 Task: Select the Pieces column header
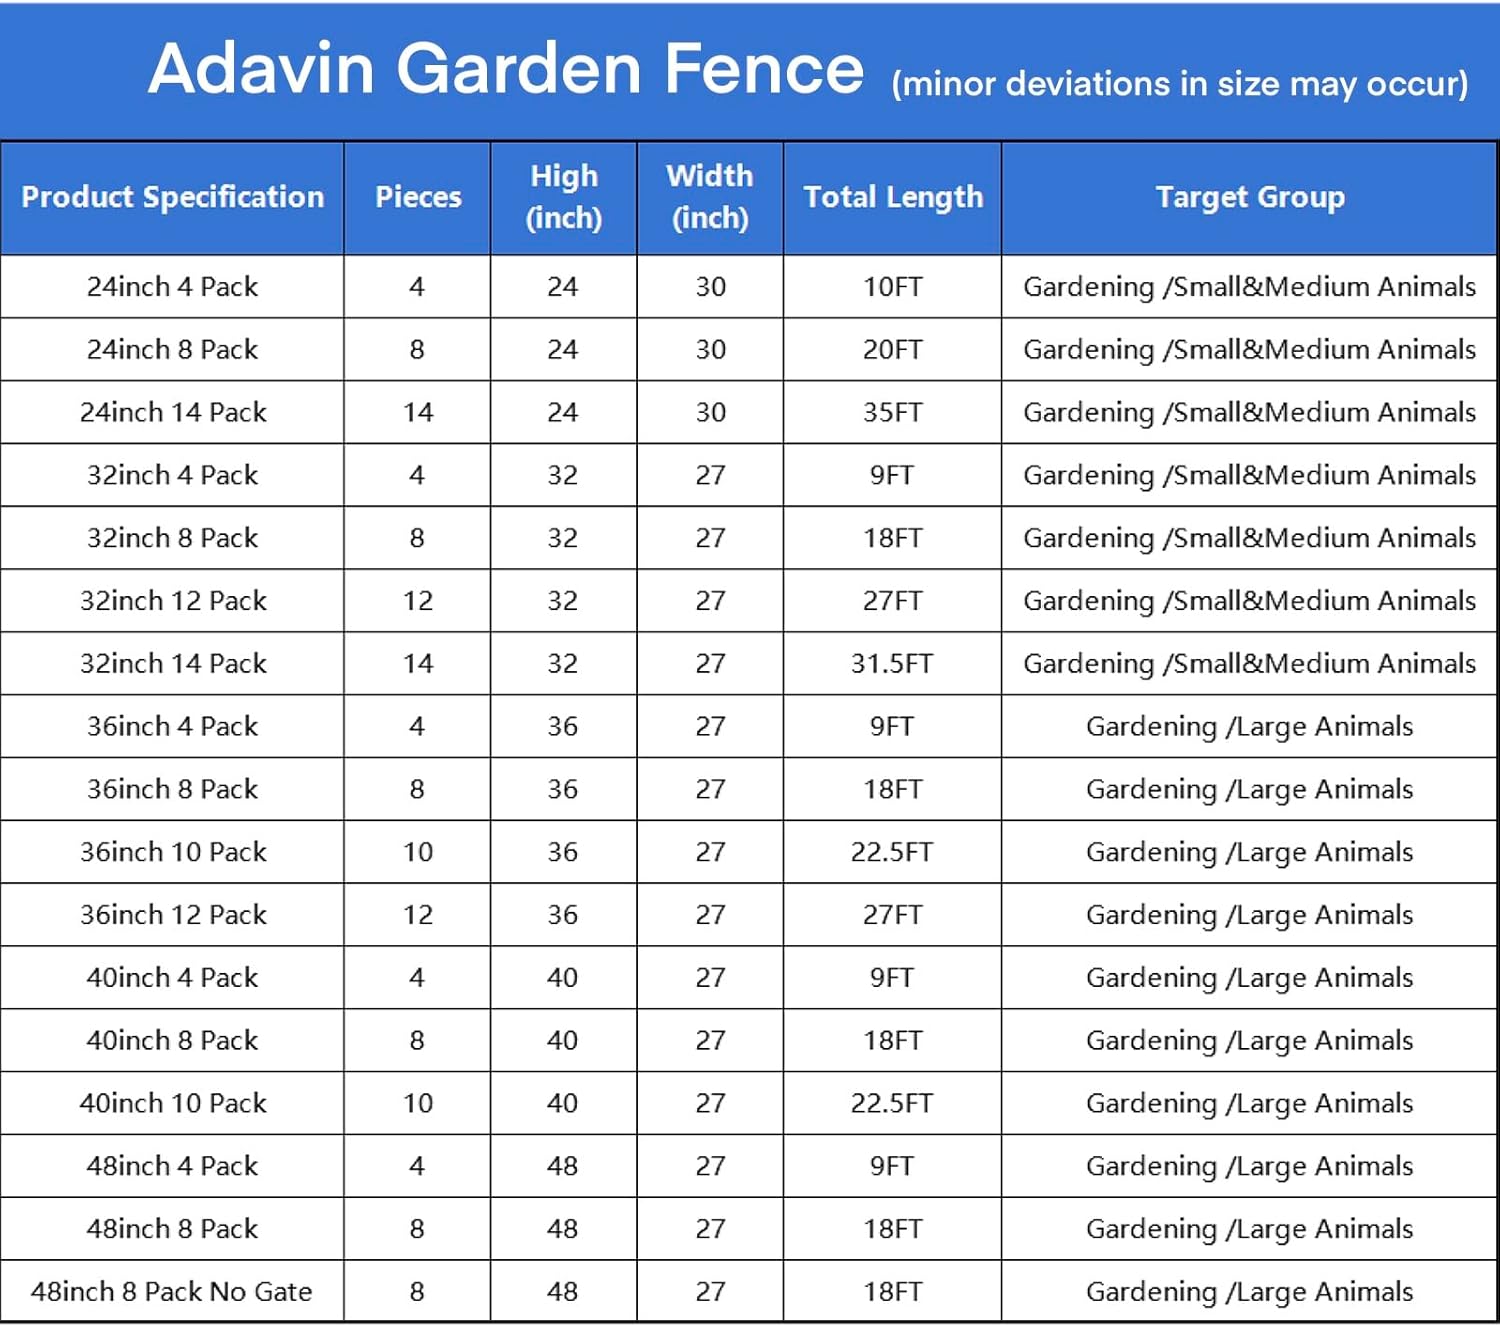coord(417,197)
